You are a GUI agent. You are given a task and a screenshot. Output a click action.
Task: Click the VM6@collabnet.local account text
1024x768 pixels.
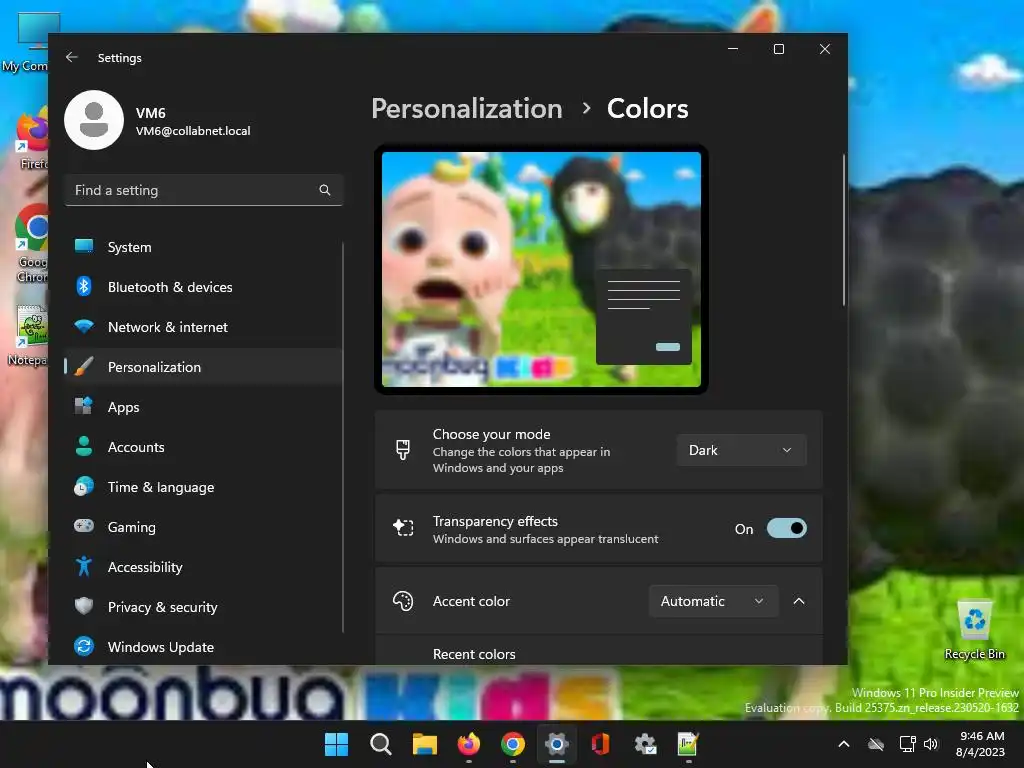[x=193, y=131]
